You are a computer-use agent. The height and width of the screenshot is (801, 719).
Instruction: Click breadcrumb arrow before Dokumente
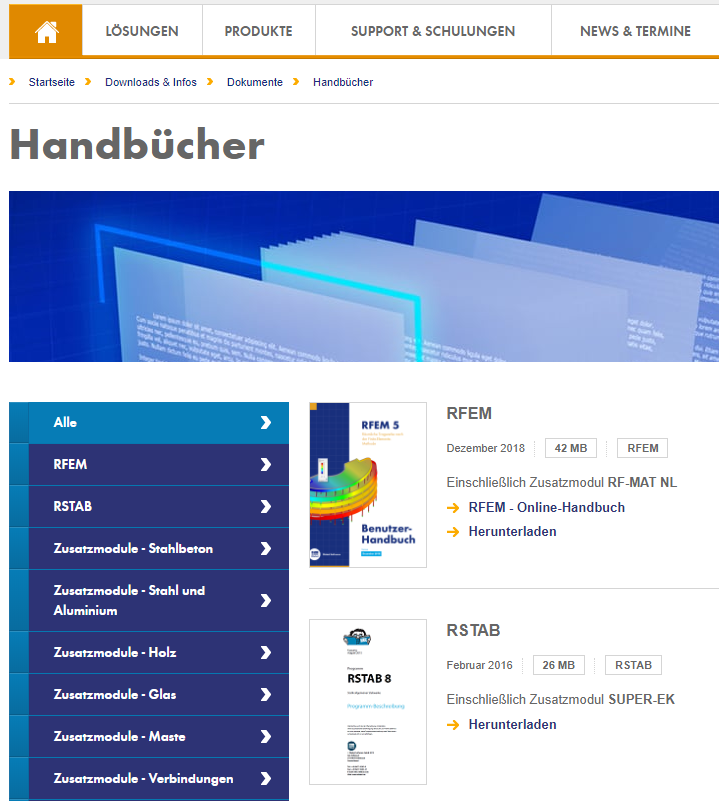coord(210,82)
